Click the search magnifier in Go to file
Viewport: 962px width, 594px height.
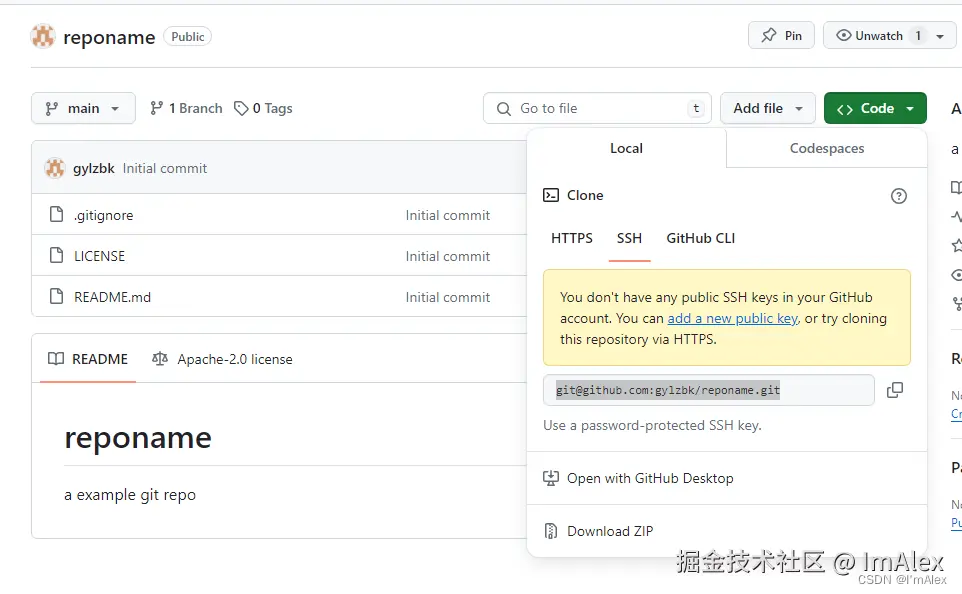504,109
